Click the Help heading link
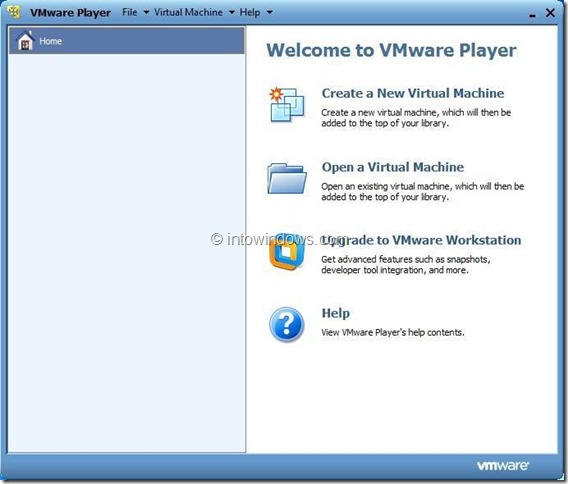 pyautogui.click(x=336, y=313)
